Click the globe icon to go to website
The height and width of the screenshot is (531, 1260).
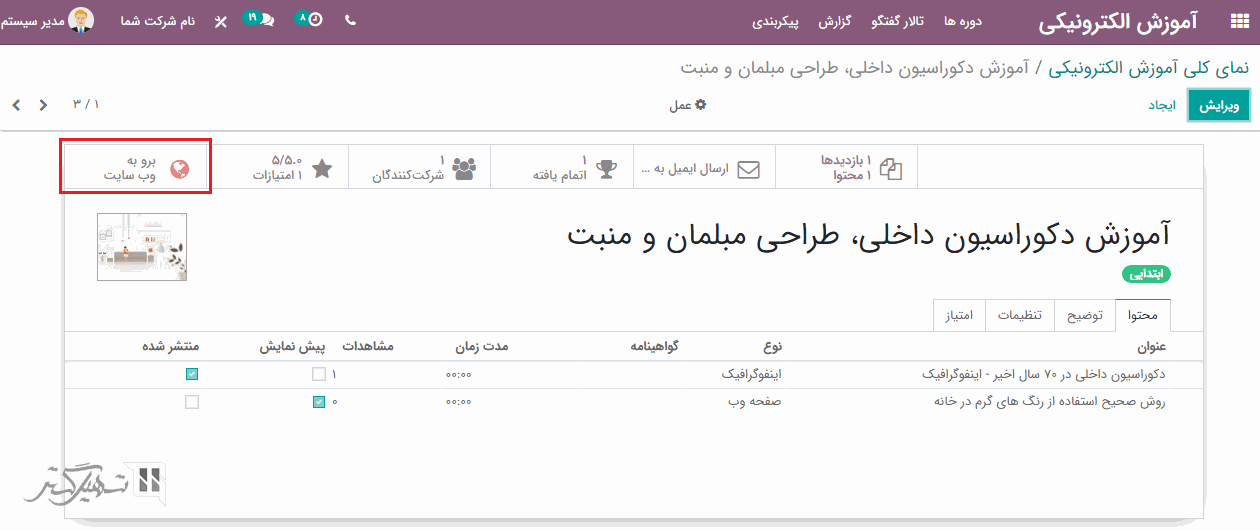(x=180, y=169)
